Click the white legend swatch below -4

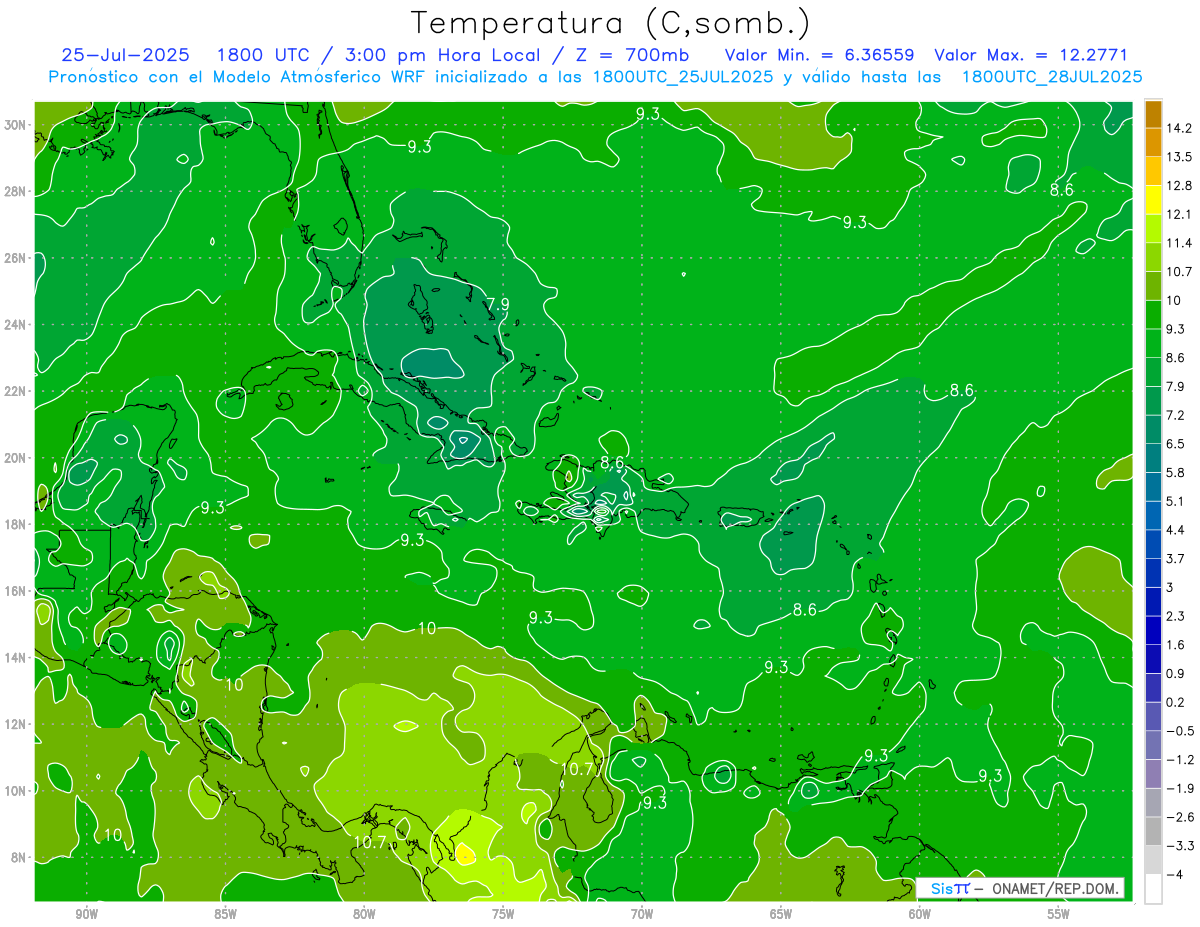tap(1153, 888)
